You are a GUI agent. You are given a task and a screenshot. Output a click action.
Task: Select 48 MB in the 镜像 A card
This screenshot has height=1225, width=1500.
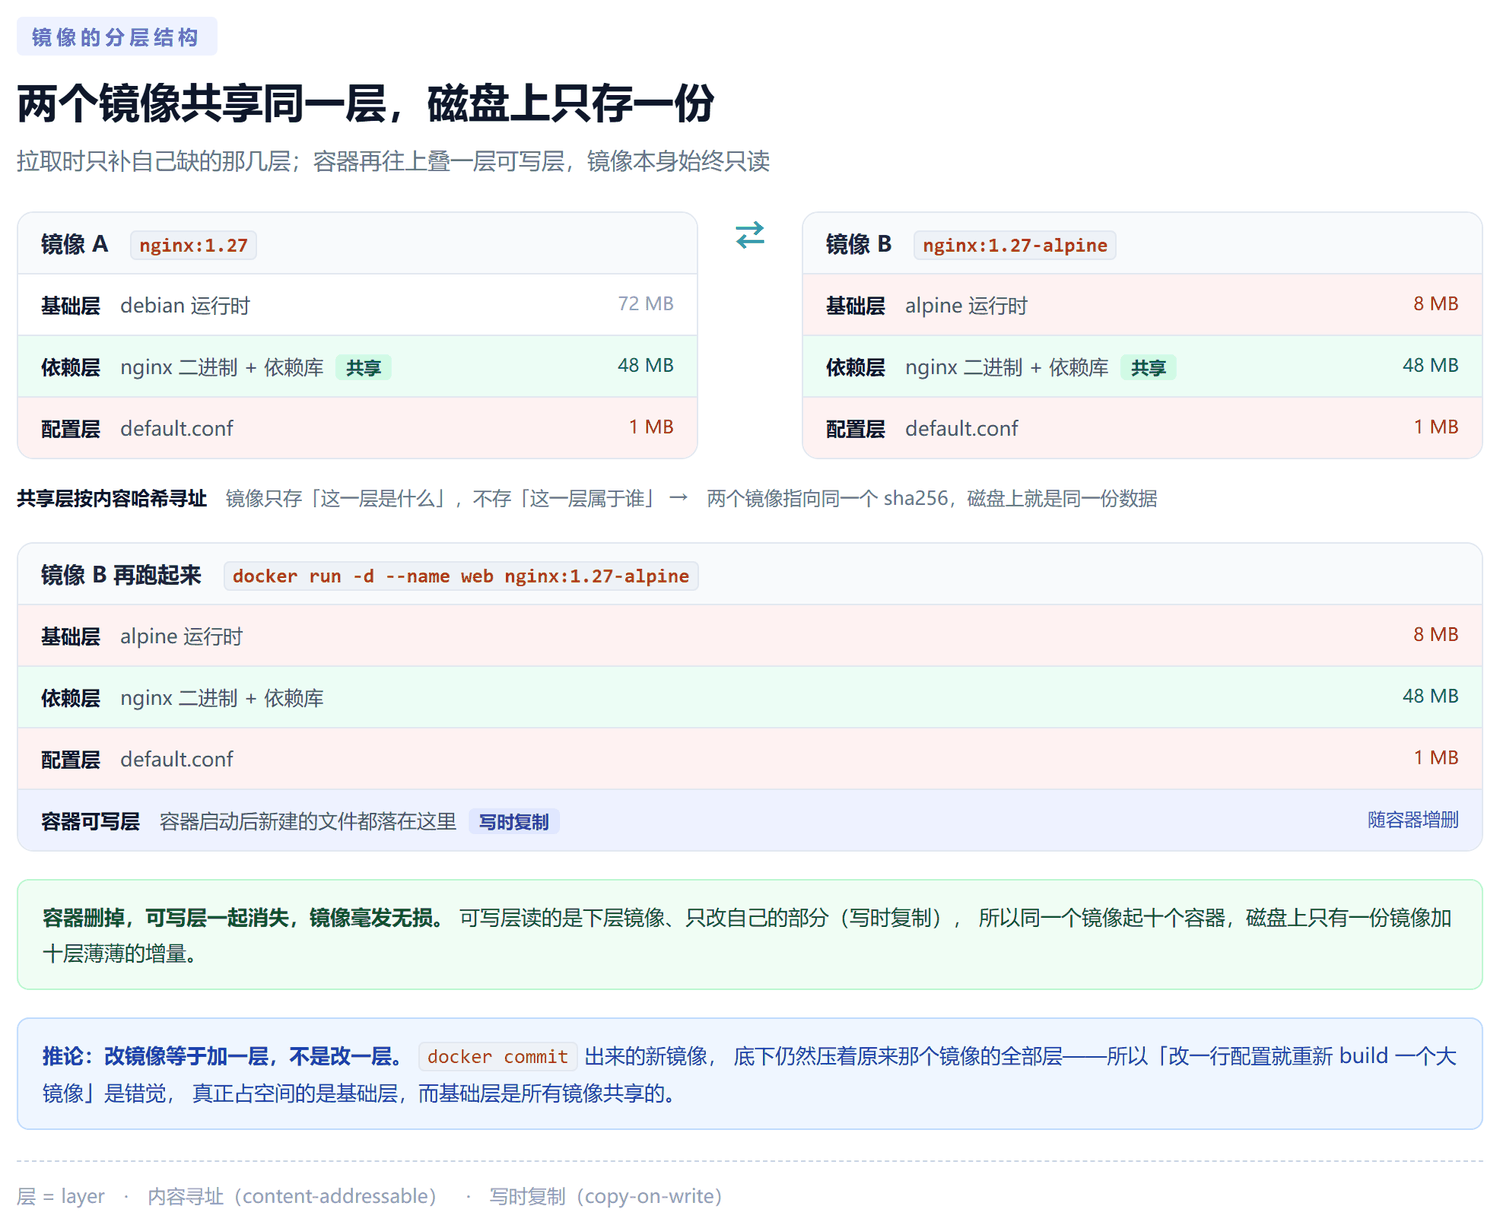[646, 366]
